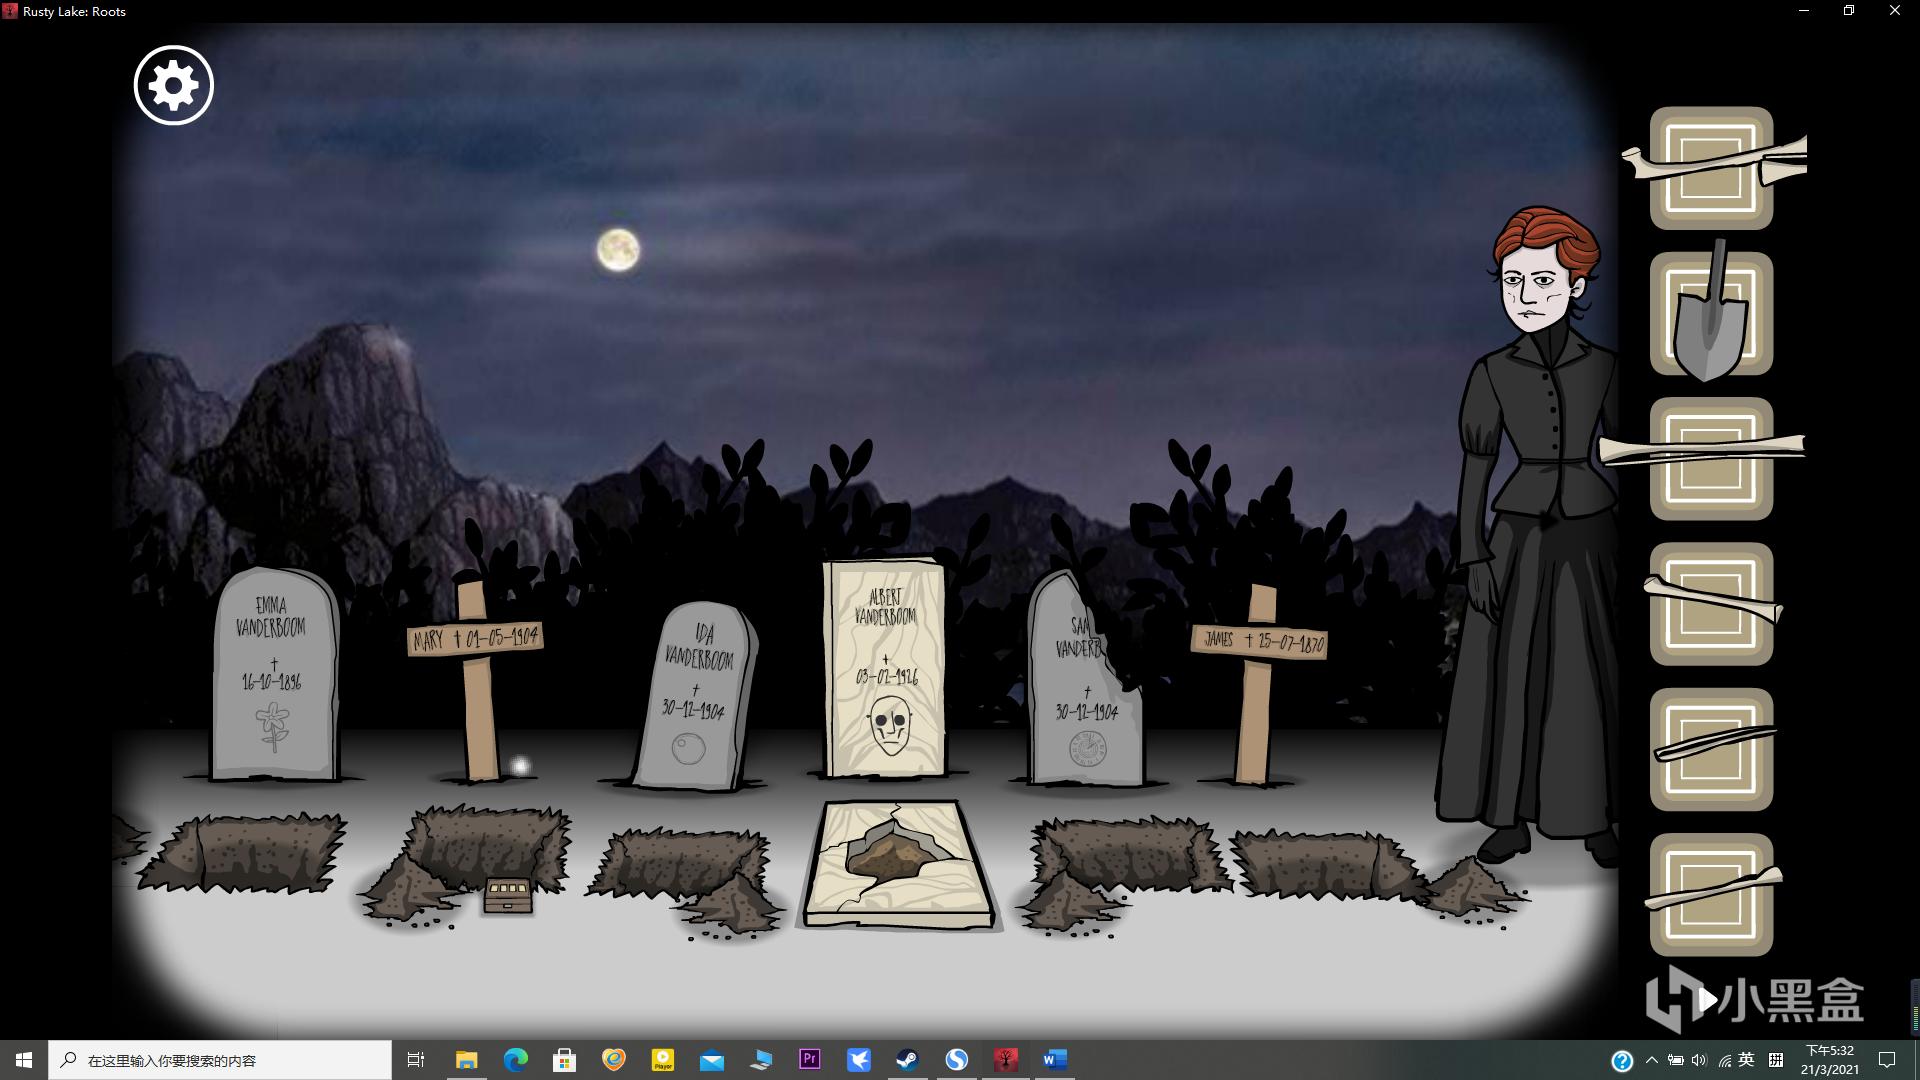Pick up the small box in grave
The image size is (1920, 1080).
pos(508,894)
